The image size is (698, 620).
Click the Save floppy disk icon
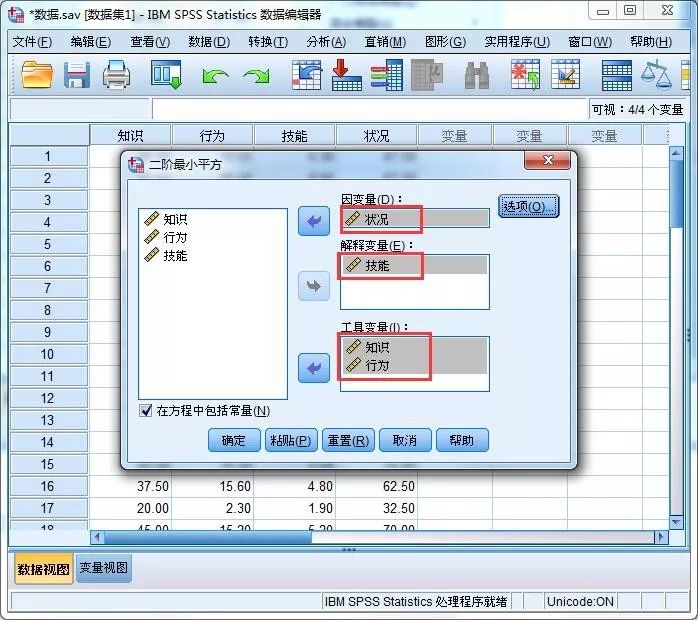[77, 75]
